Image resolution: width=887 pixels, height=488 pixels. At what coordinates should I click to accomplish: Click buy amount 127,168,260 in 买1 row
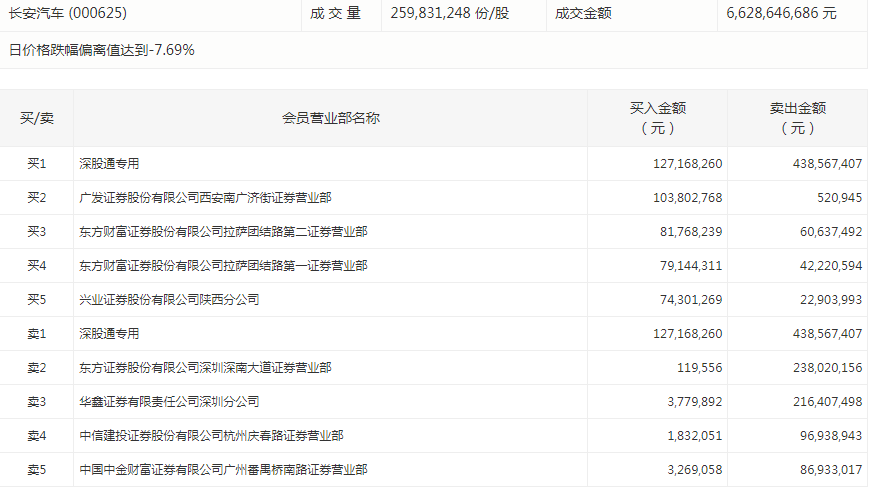click(687, 164)
